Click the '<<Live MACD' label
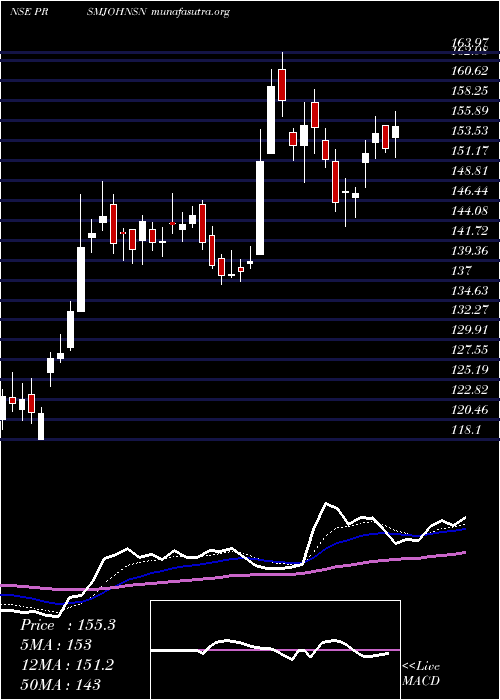 pyautogui.click(x=421, y=674)
